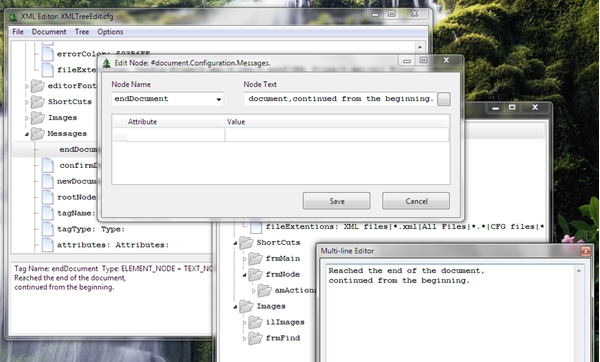This screenshot has height=362, width=600.
Task: Click Save in Edit Node dialog
Action: point(337,201)
